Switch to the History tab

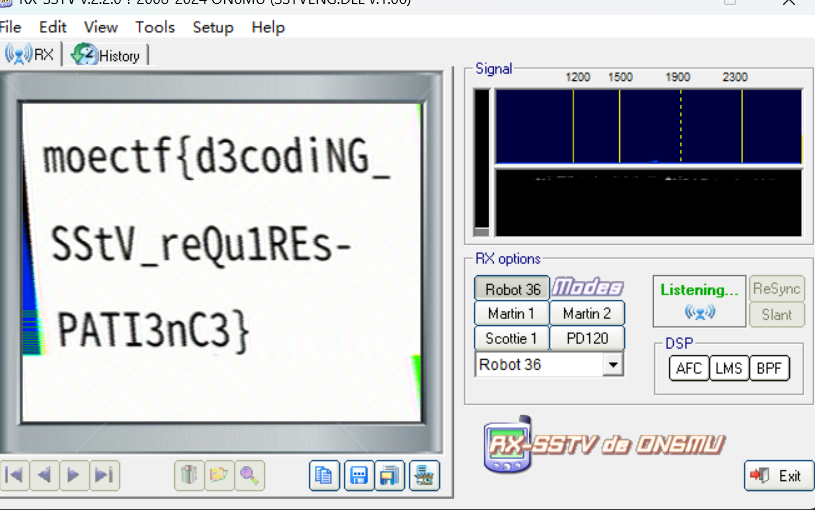click(106, 55)
